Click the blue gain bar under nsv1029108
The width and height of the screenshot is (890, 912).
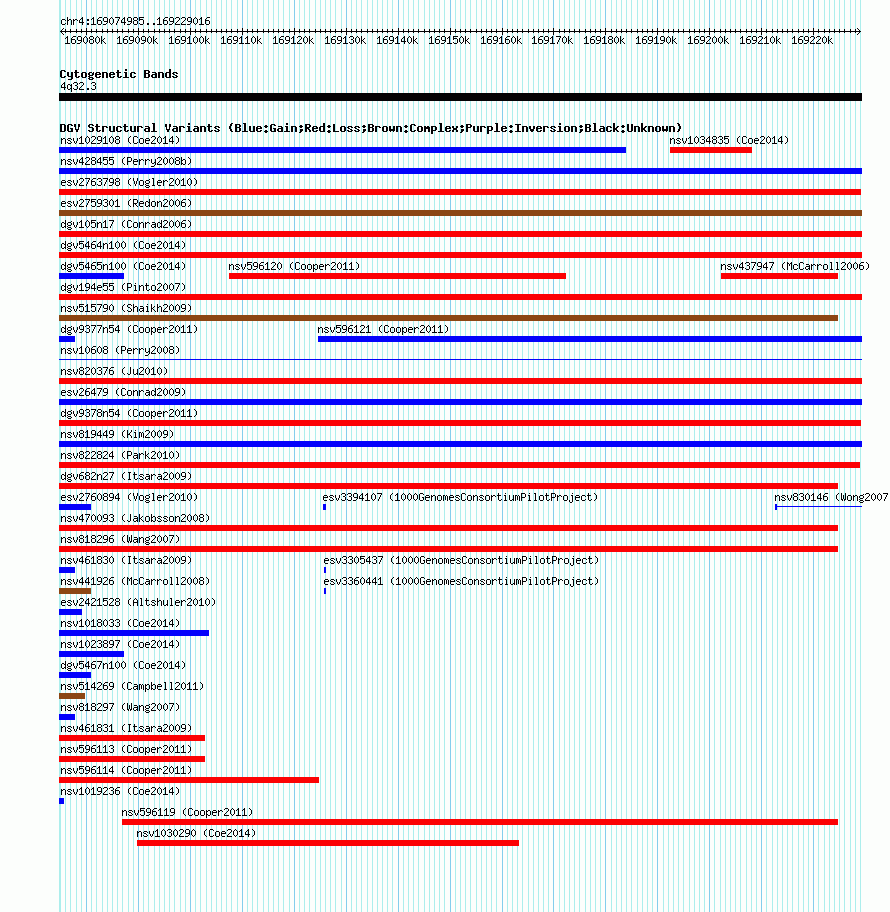click(343, 150)
